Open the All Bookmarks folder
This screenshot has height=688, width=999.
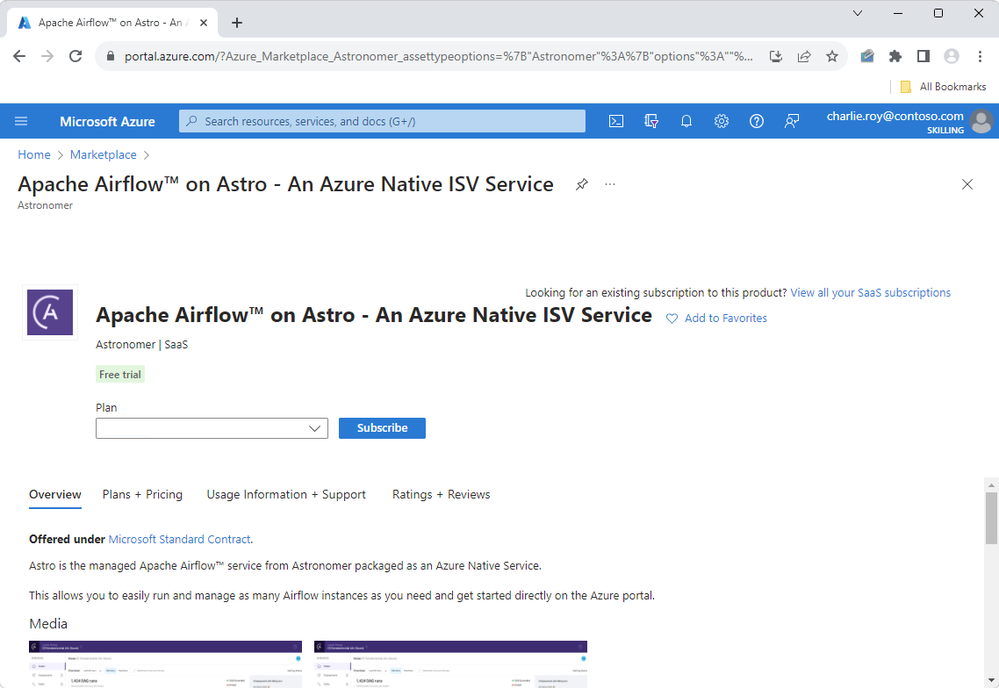(x=943, y=87)
